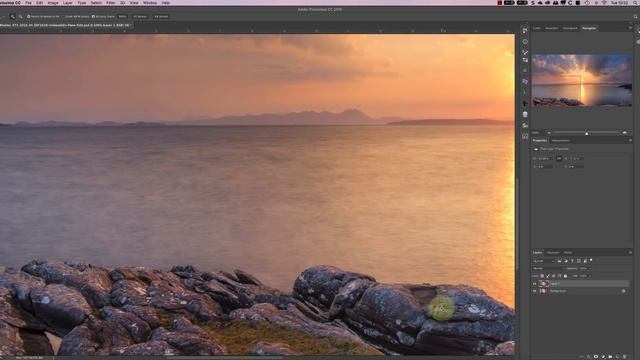Open the Layers panel options menu
The image size is (640, 360).
(x=630, y=252)
